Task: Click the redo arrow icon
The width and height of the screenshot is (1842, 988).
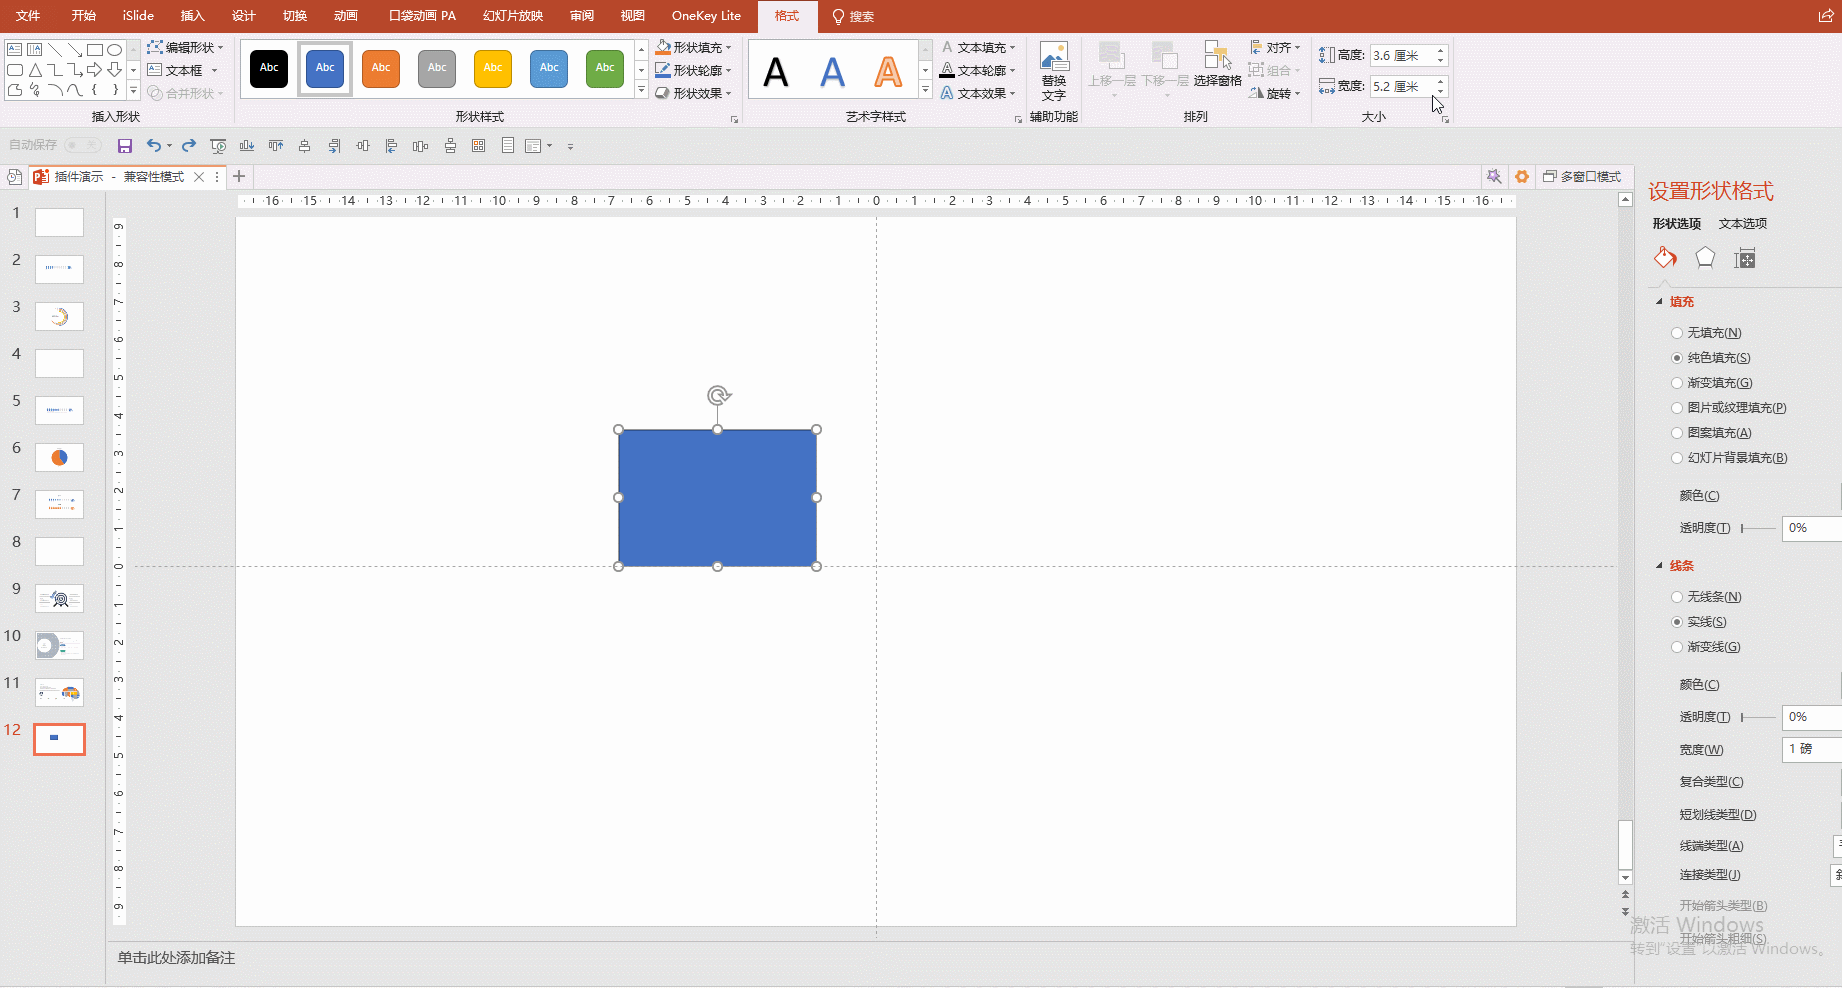Action: pyautogui.click(x=189, y=146)
